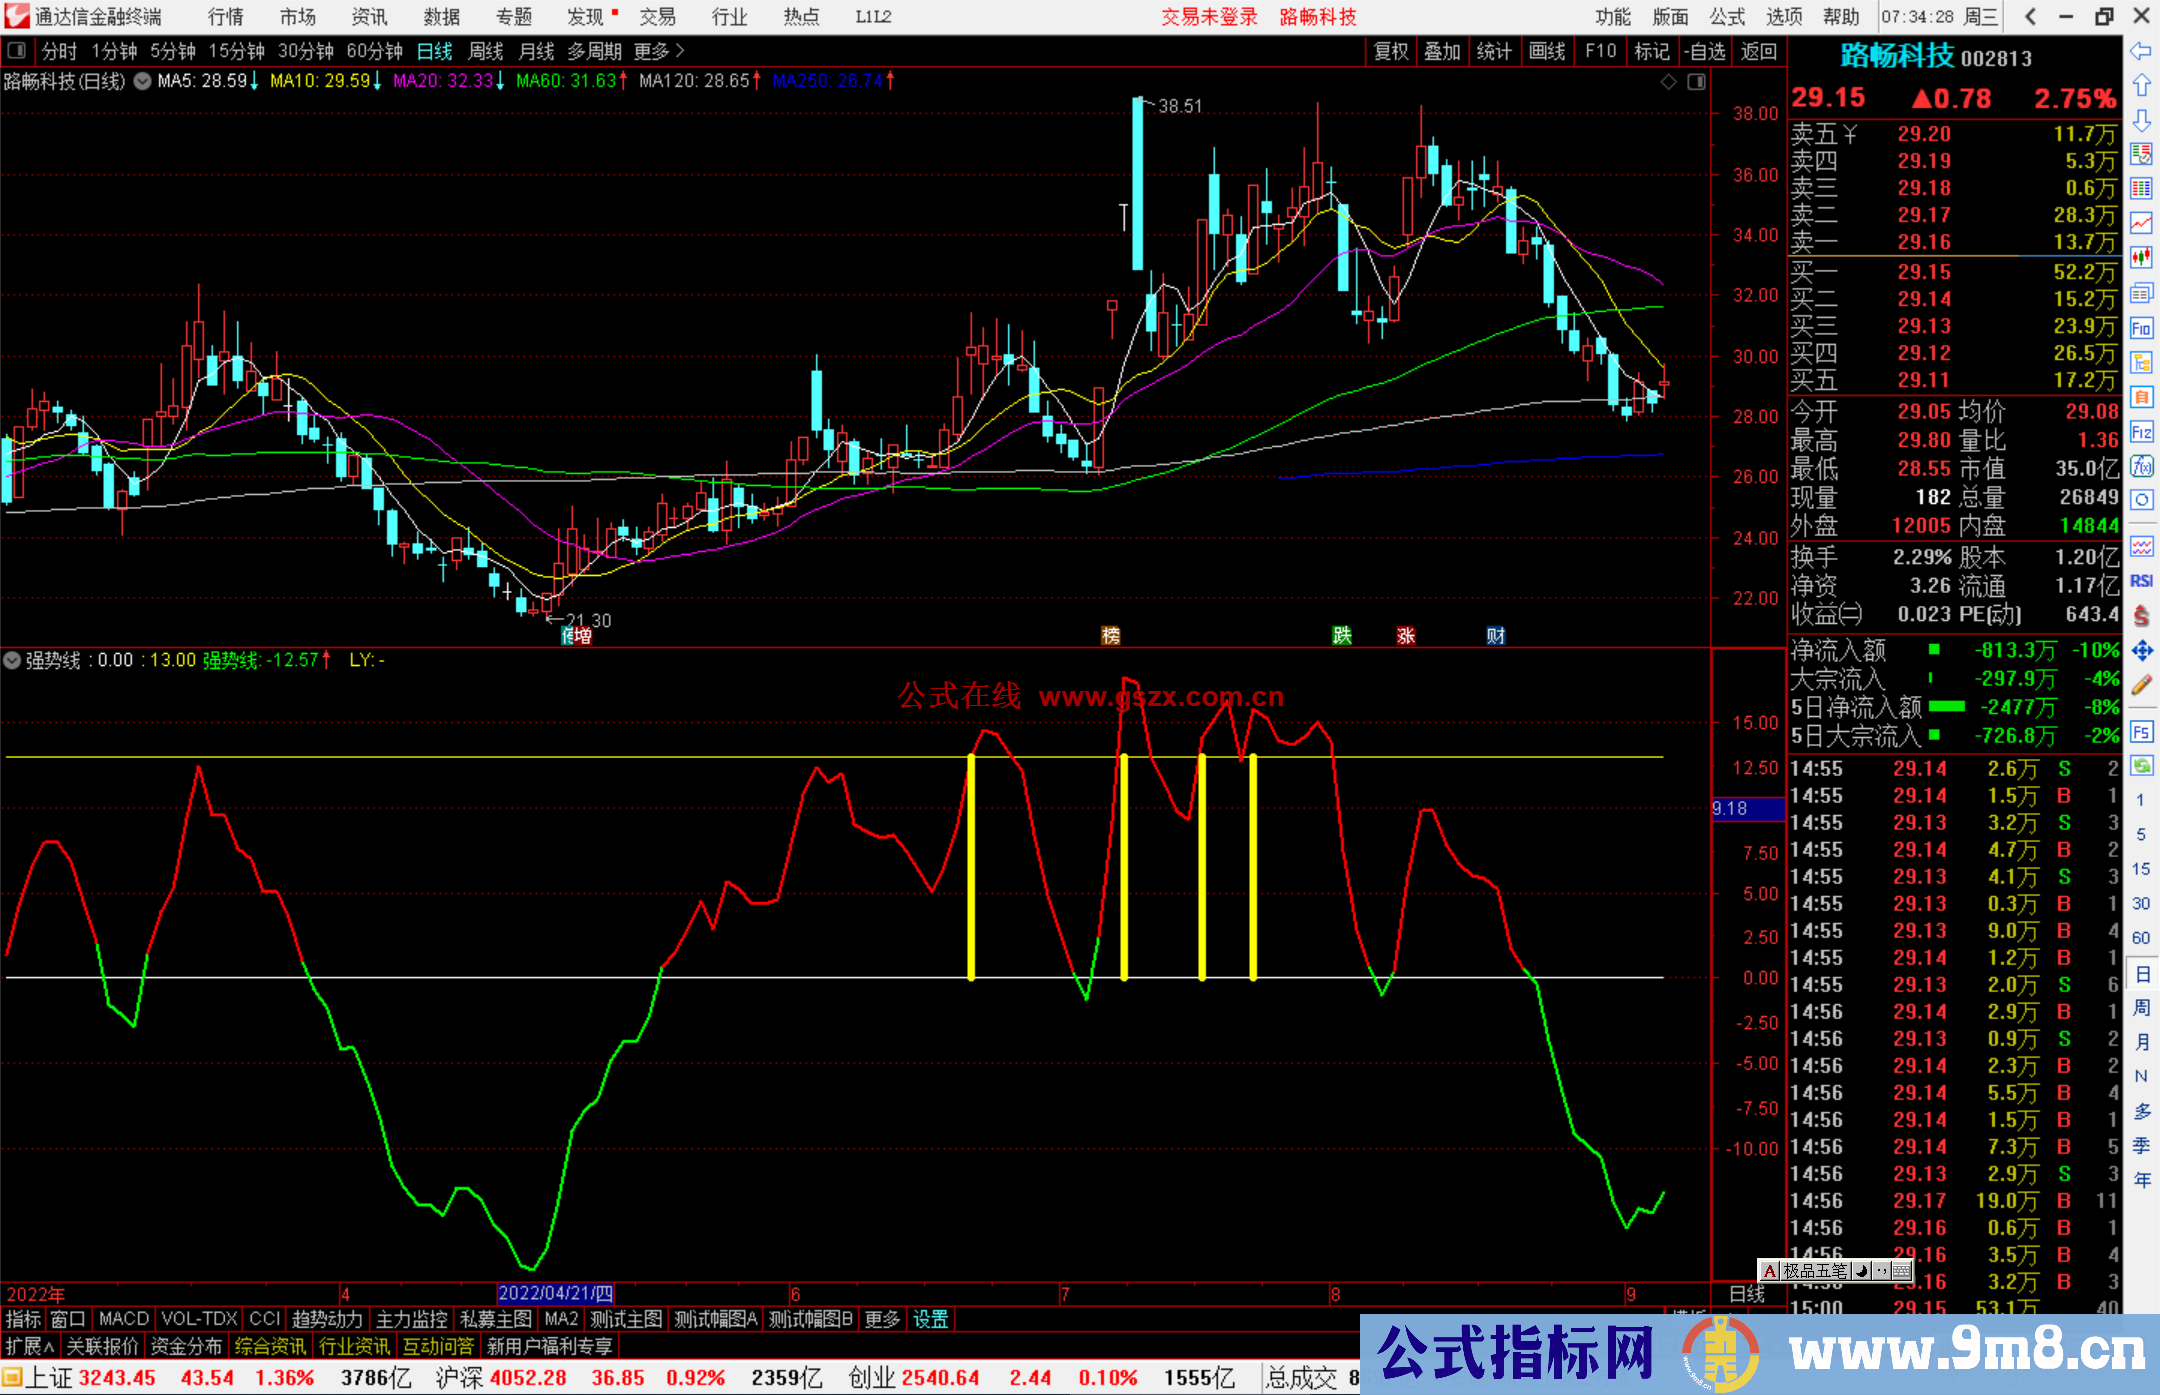
Task: Click the candlestick chart icon in sidebar
Action: (2141, 258)
